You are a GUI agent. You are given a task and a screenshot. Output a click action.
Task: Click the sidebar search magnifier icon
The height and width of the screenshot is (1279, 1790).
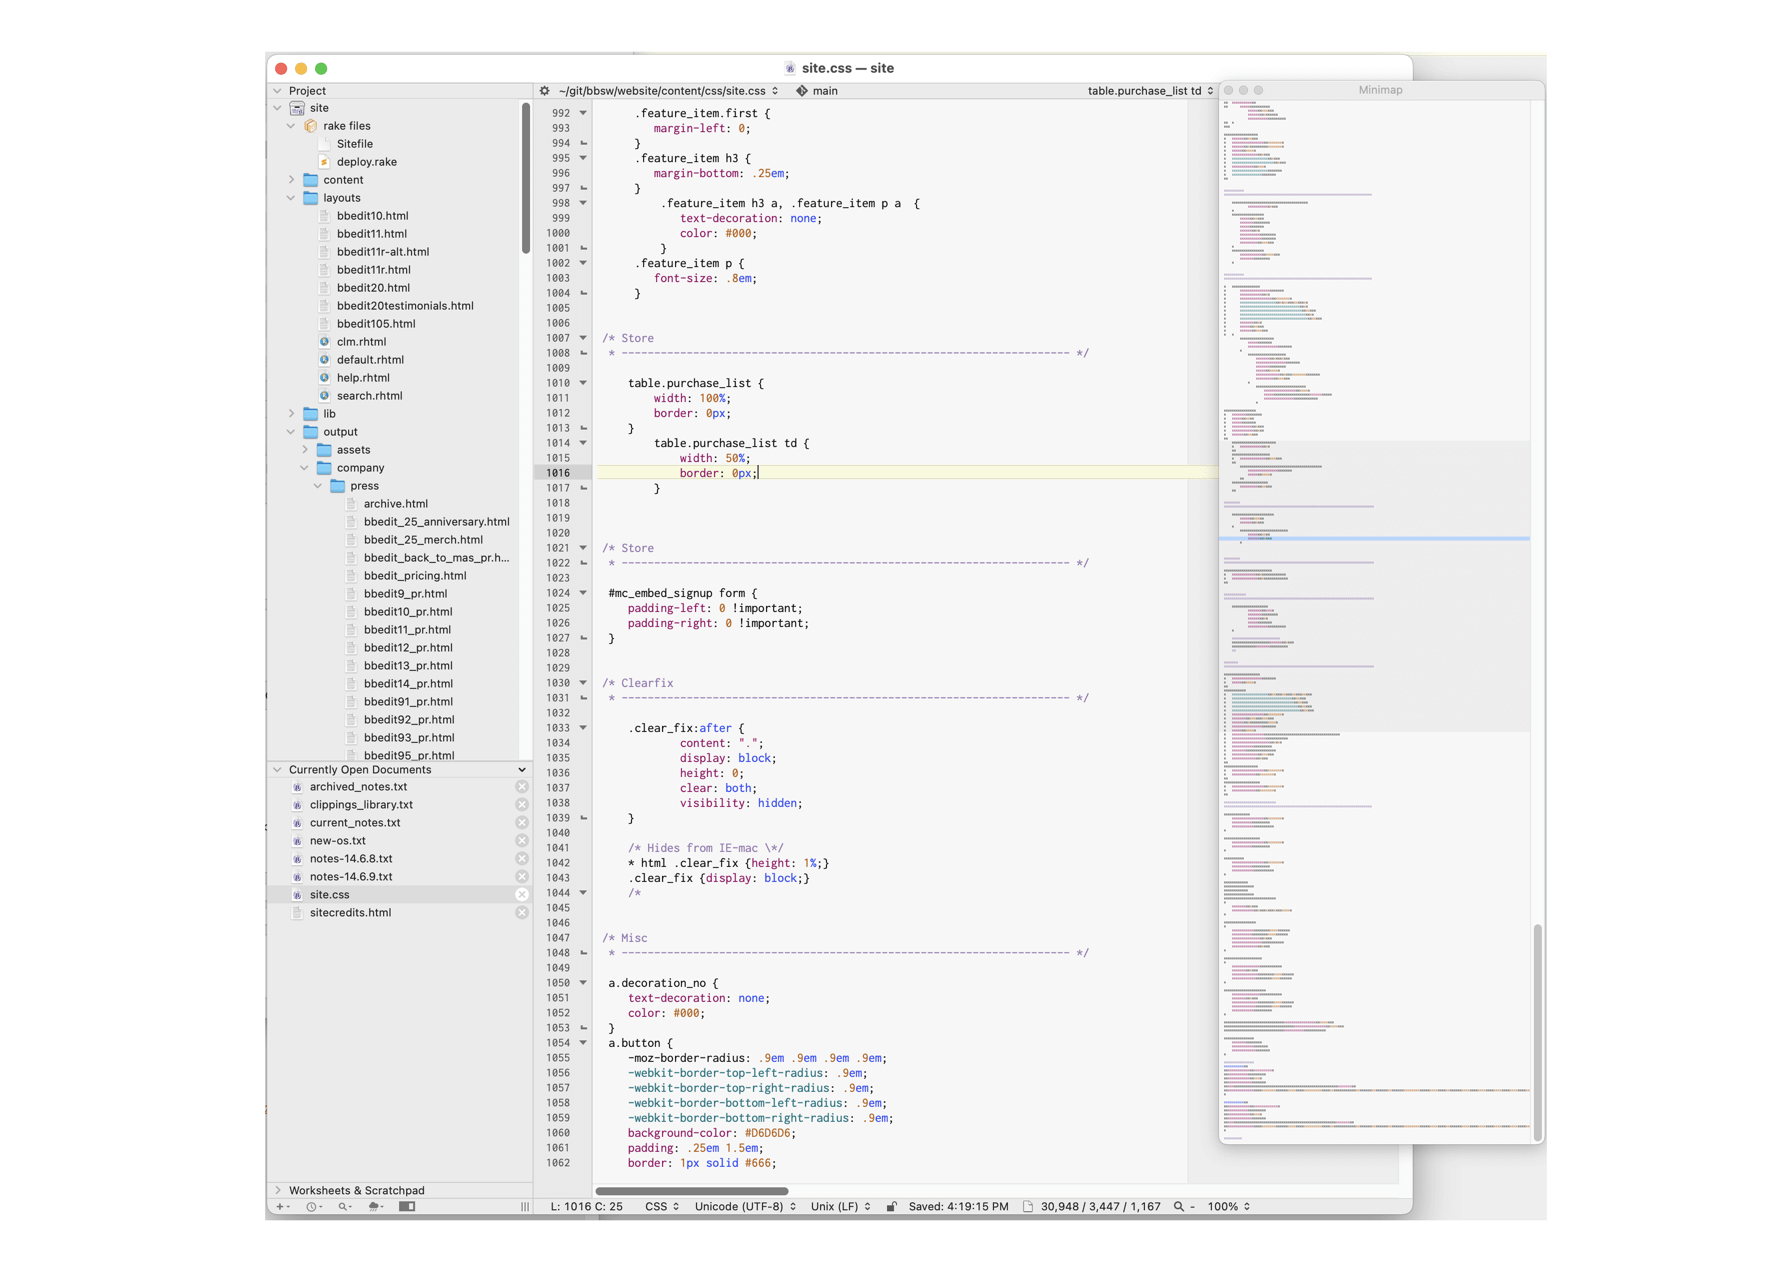pos(344,1207)
